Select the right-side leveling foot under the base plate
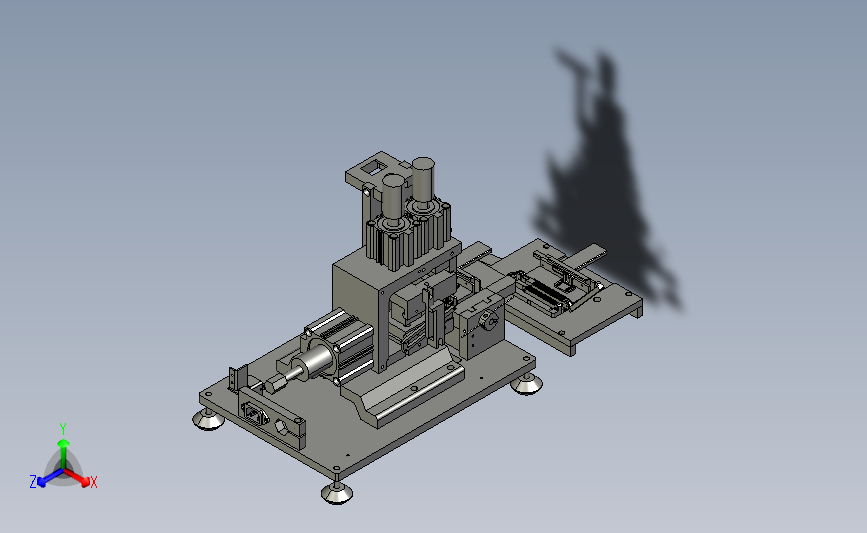Image resolution: width=867 pixels, height=533 pixels. point(526,384)
